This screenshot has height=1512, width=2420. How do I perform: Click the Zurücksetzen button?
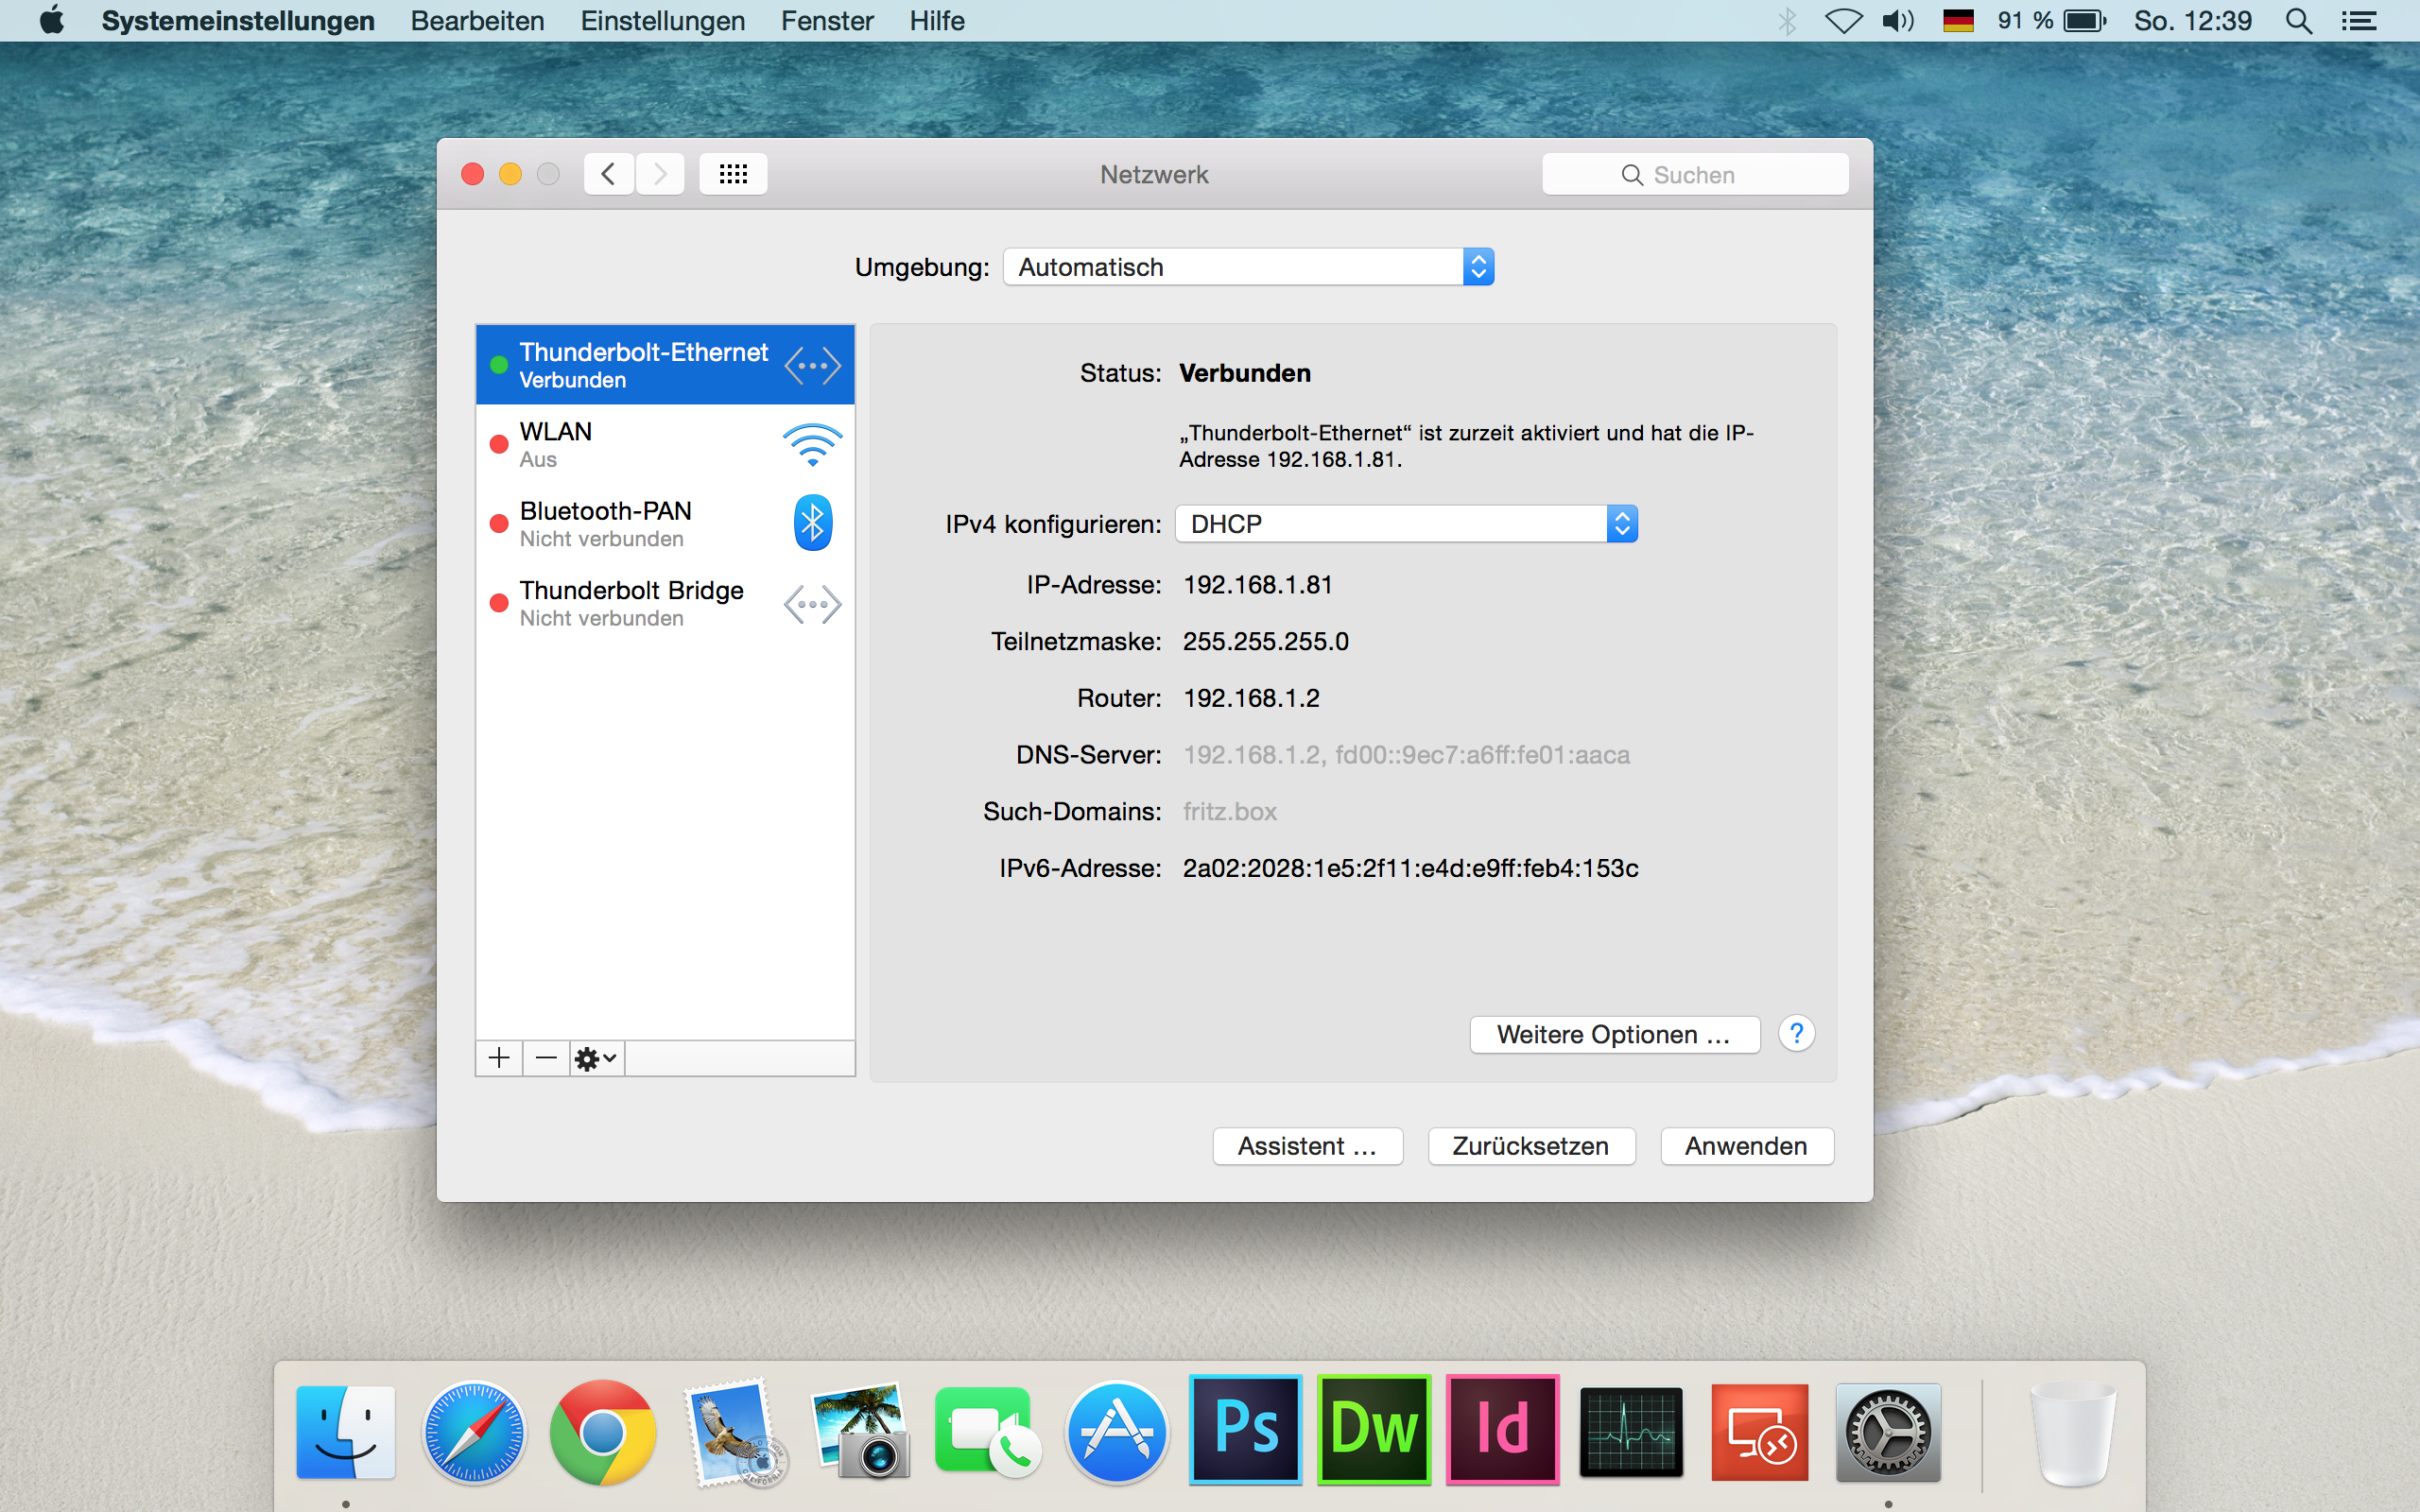pos(1531,1146)
